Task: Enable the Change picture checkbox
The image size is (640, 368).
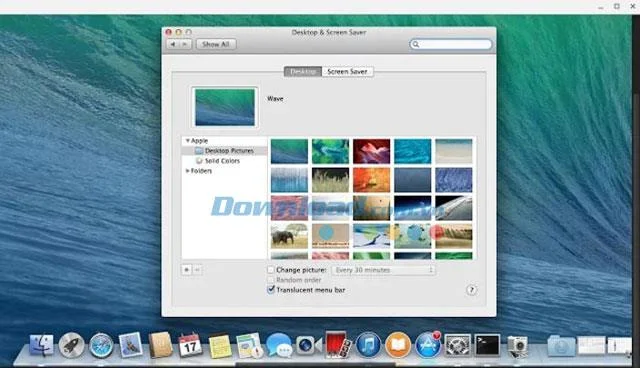Action: pos(271,270)
